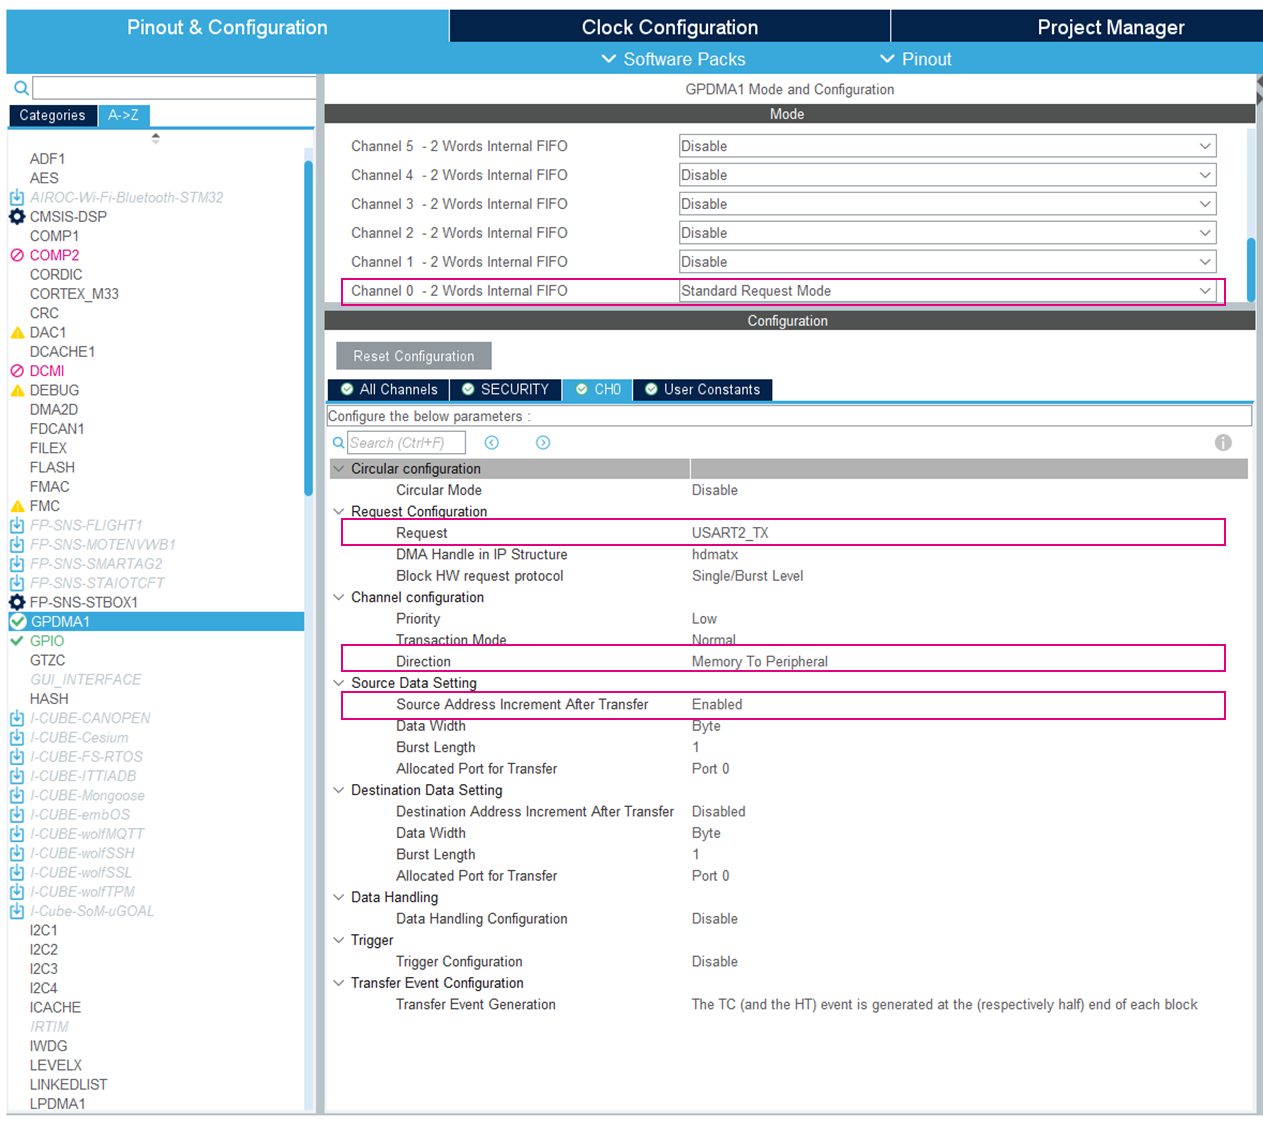Collapse the Transfer Event Configuration section
The height and width of the screenshot is (1125, 1263).
click(339, 983)
